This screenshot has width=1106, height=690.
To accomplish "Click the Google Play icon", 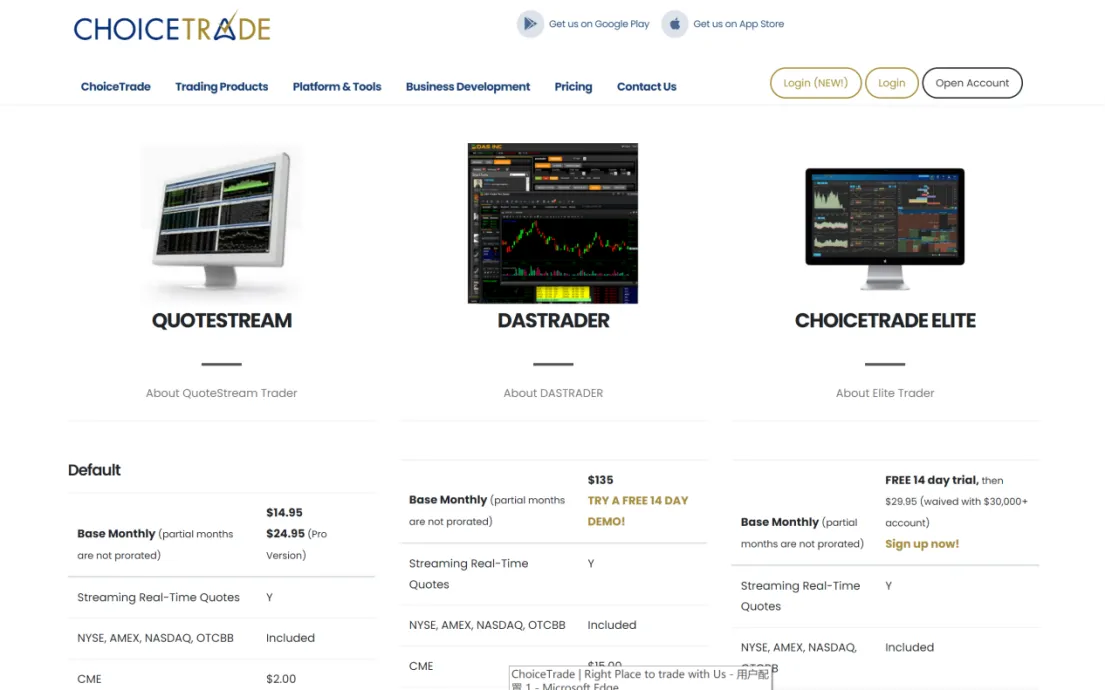I will (530, 24).
